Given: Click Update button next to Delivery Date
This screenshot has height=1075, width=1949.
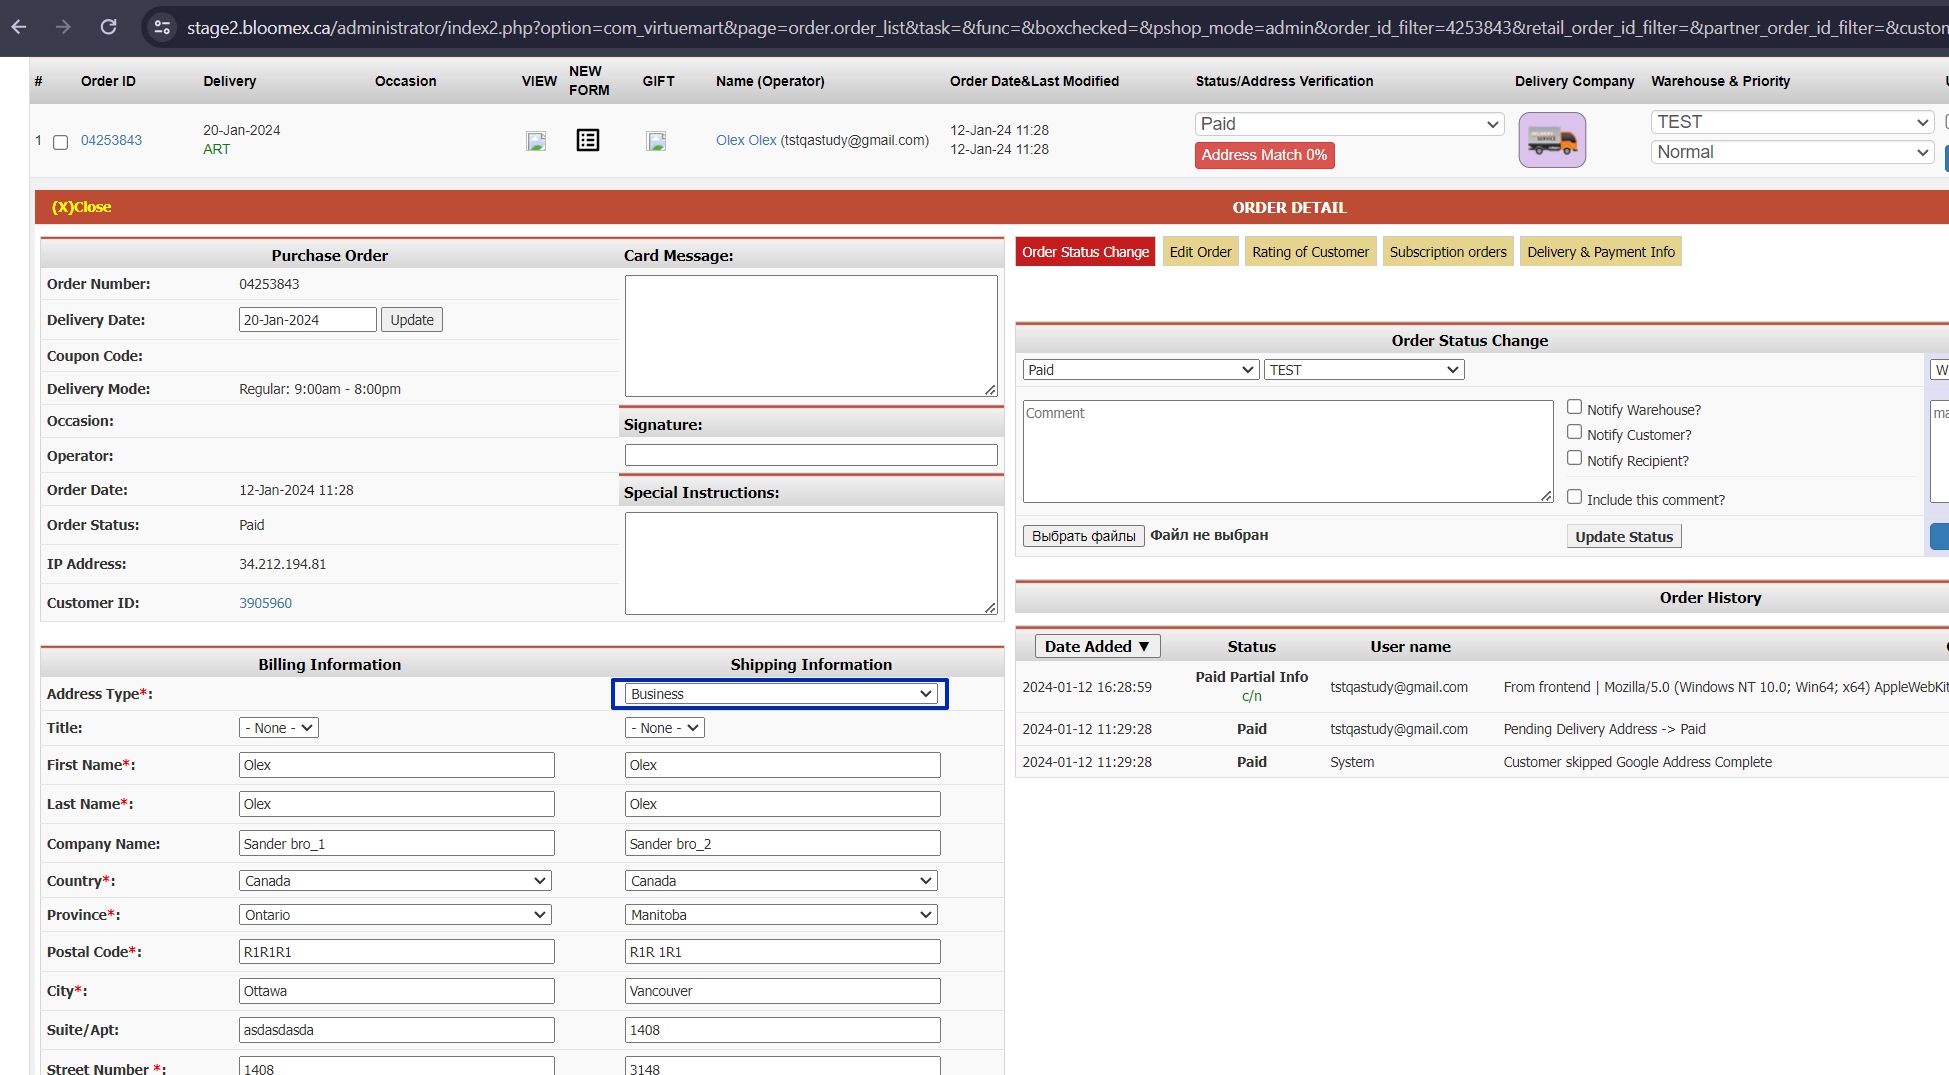Looking at the screenshot, I should pyautogui.click(x=412, y=320).
